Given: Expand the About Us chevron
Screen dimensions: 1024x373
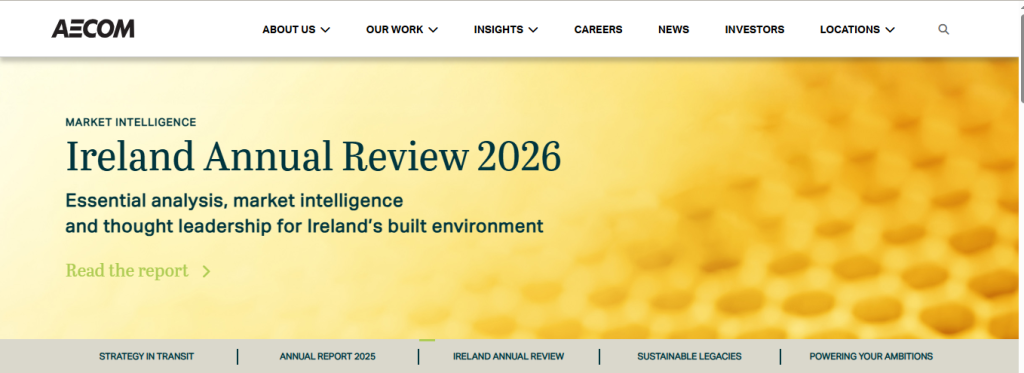Looking at the screenshot, I should click(x=325, y=29).
